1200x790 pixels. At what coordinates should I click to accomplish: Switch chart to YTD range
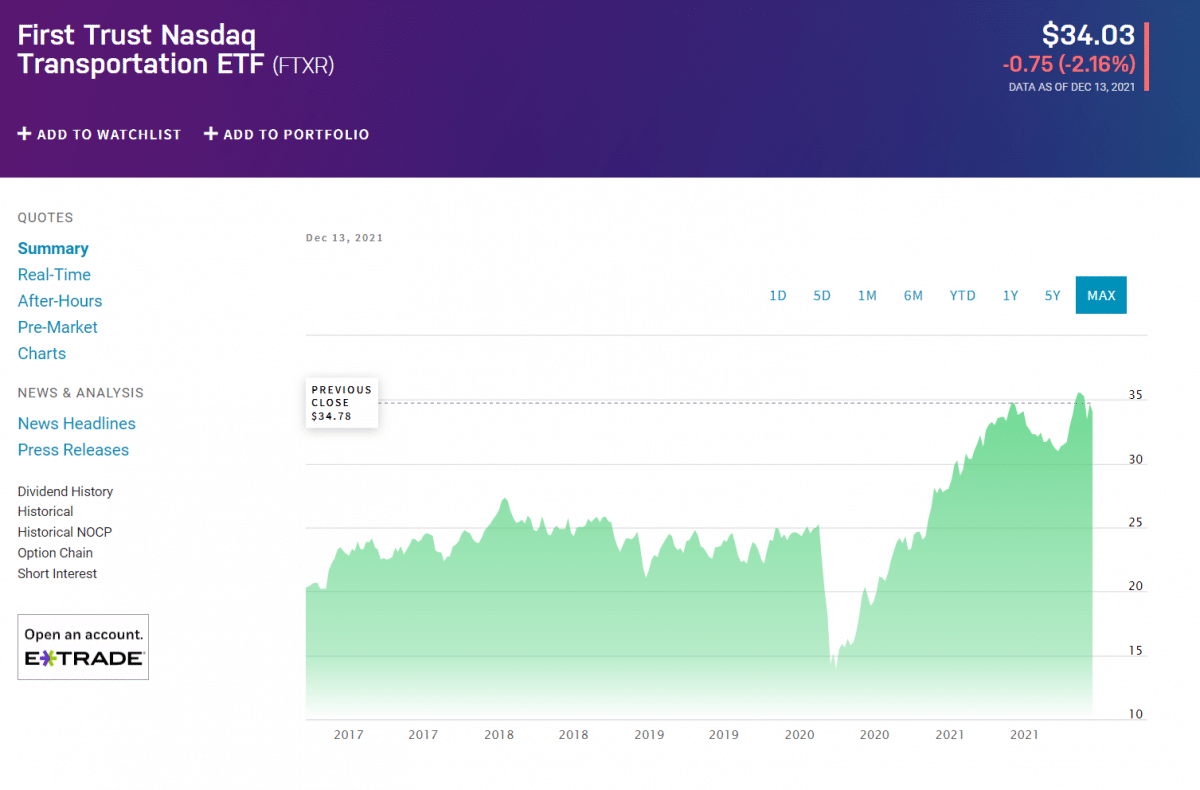coord(962,295)
